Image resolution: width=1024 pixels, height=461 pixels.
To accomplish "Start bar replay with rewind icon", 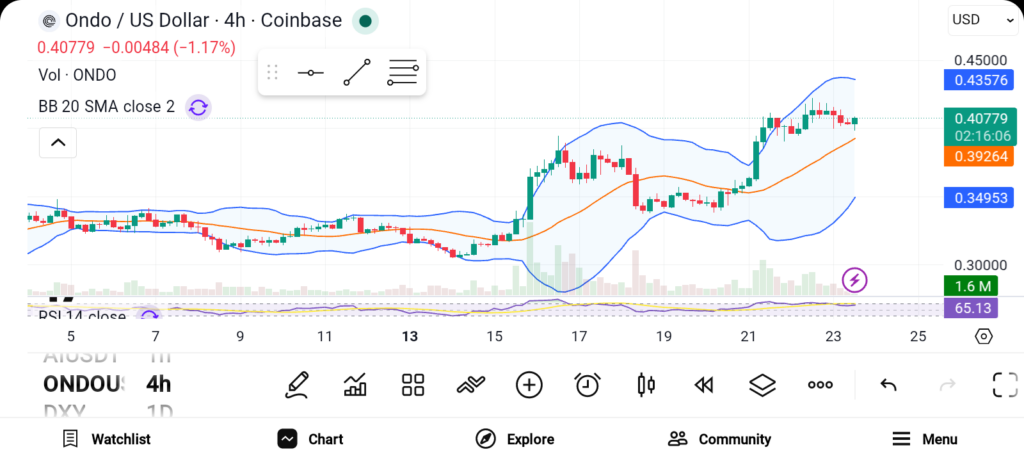I will 703,386.
